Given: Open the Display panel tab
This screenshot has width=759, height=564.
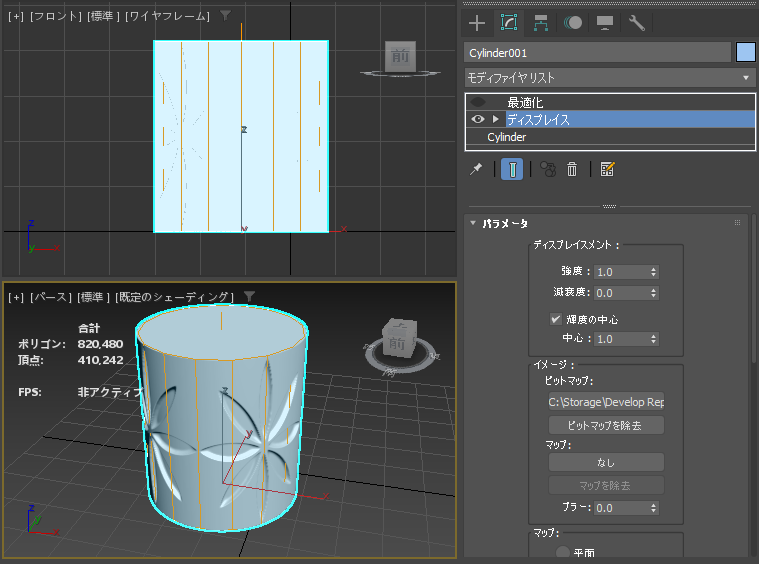Looking at the screenshot, I should [605, 23].
